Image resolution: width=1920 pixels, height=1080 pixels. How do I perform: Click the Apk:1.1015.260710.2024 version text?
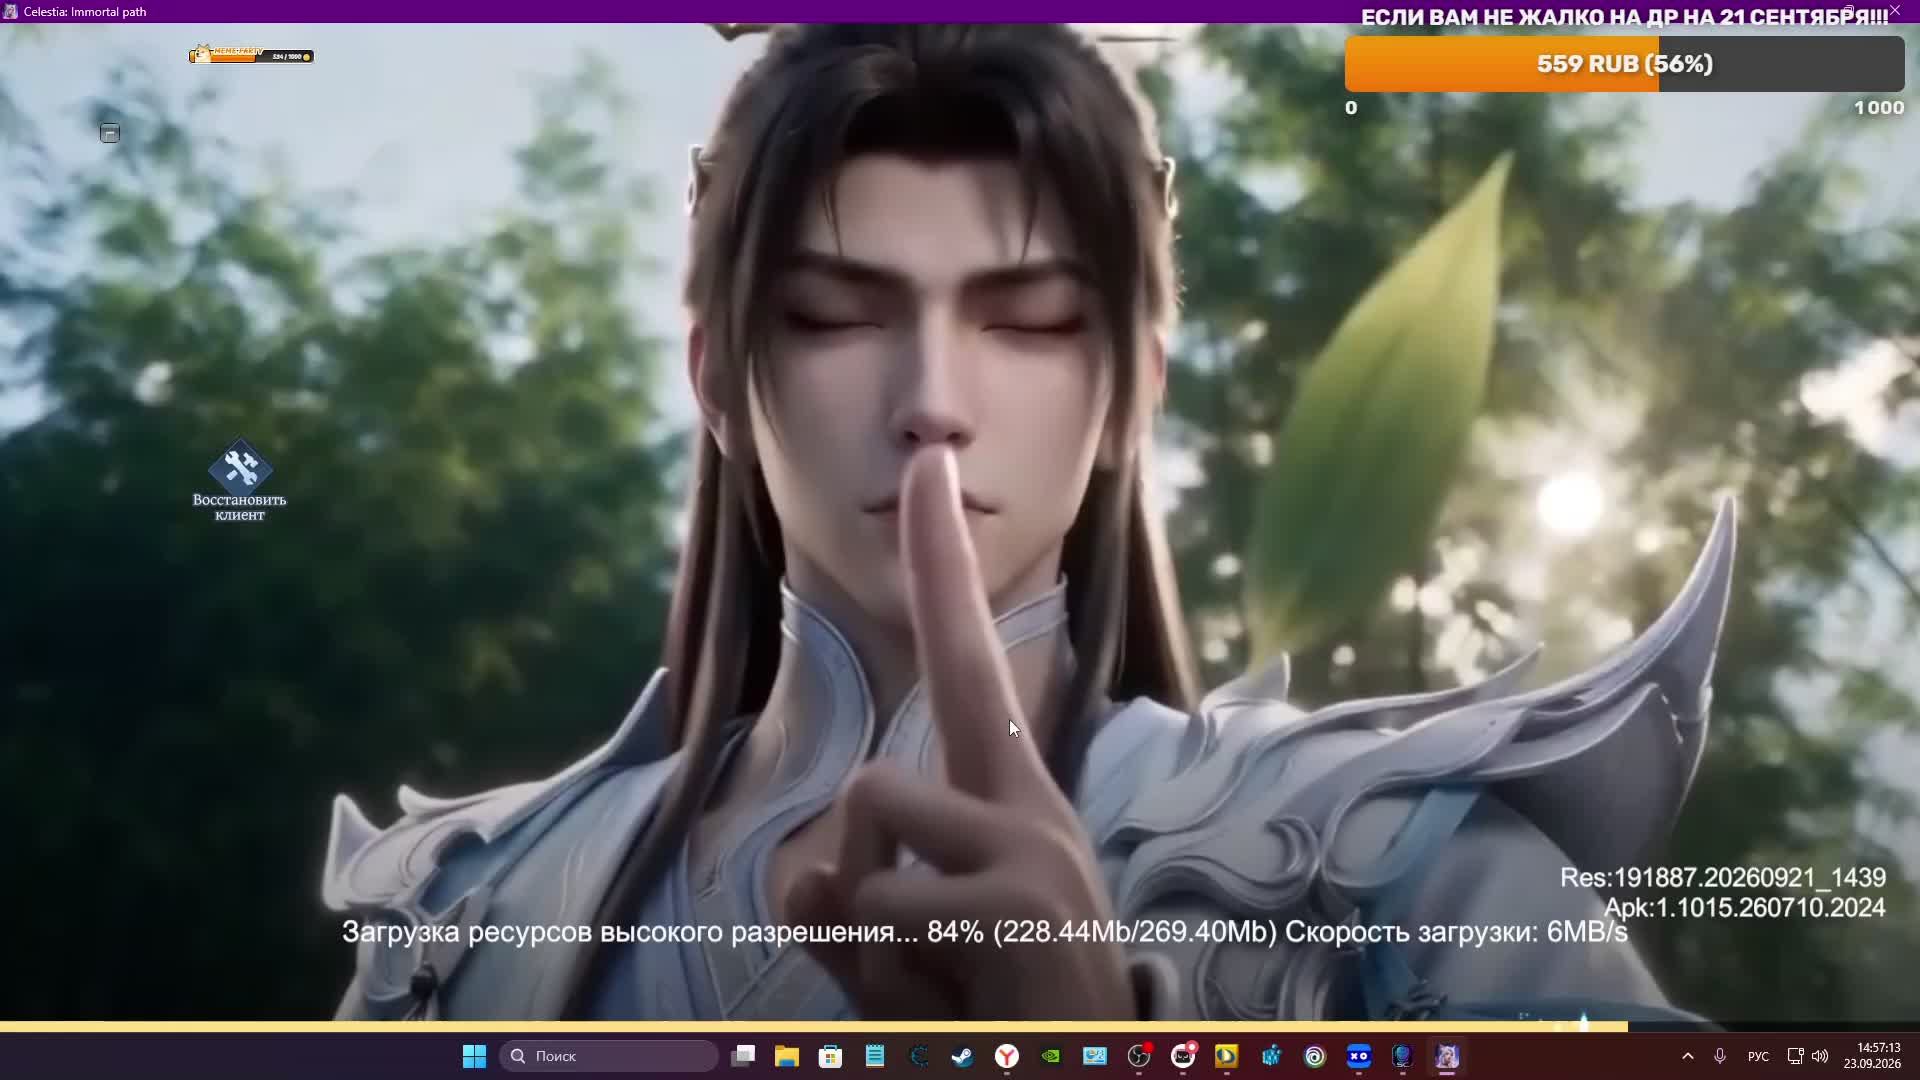tap(1745, 907)
